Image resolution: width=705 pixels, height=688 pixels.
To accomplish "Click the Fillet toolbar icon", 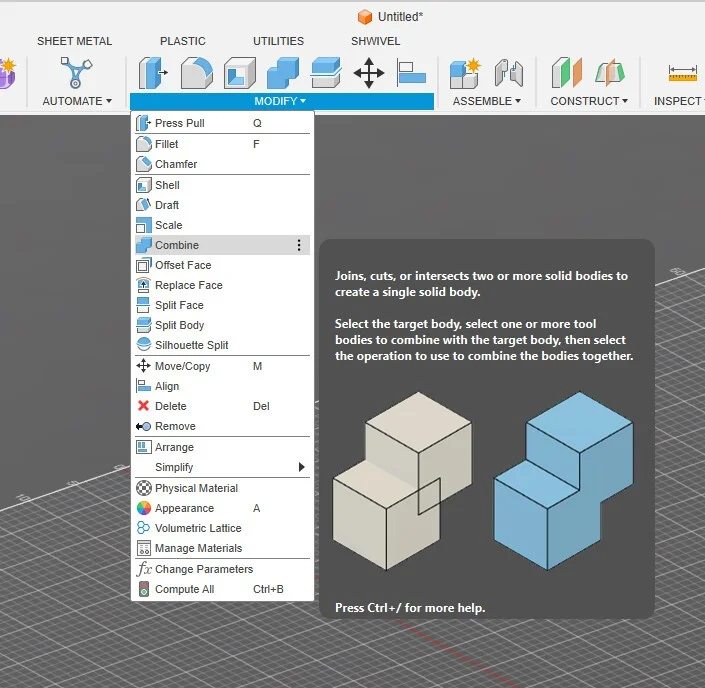I will pyautogui.click(x=196, y=72).
